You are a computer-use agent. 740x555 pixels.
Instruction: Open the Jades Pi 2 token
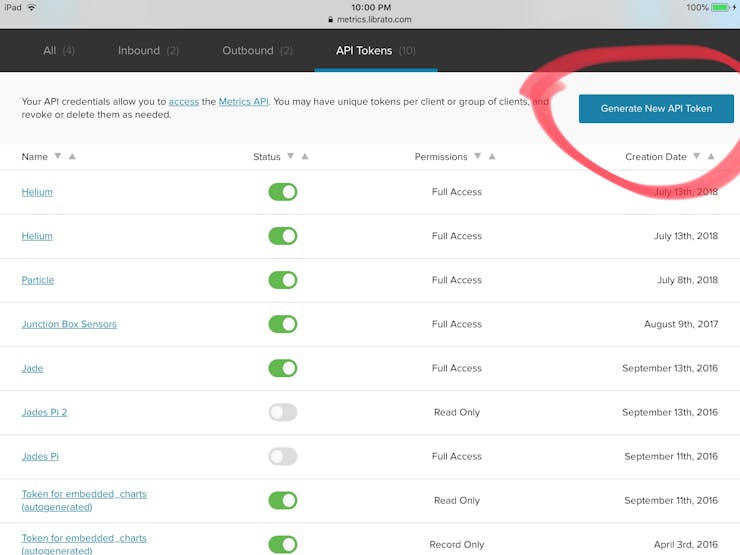44,412
